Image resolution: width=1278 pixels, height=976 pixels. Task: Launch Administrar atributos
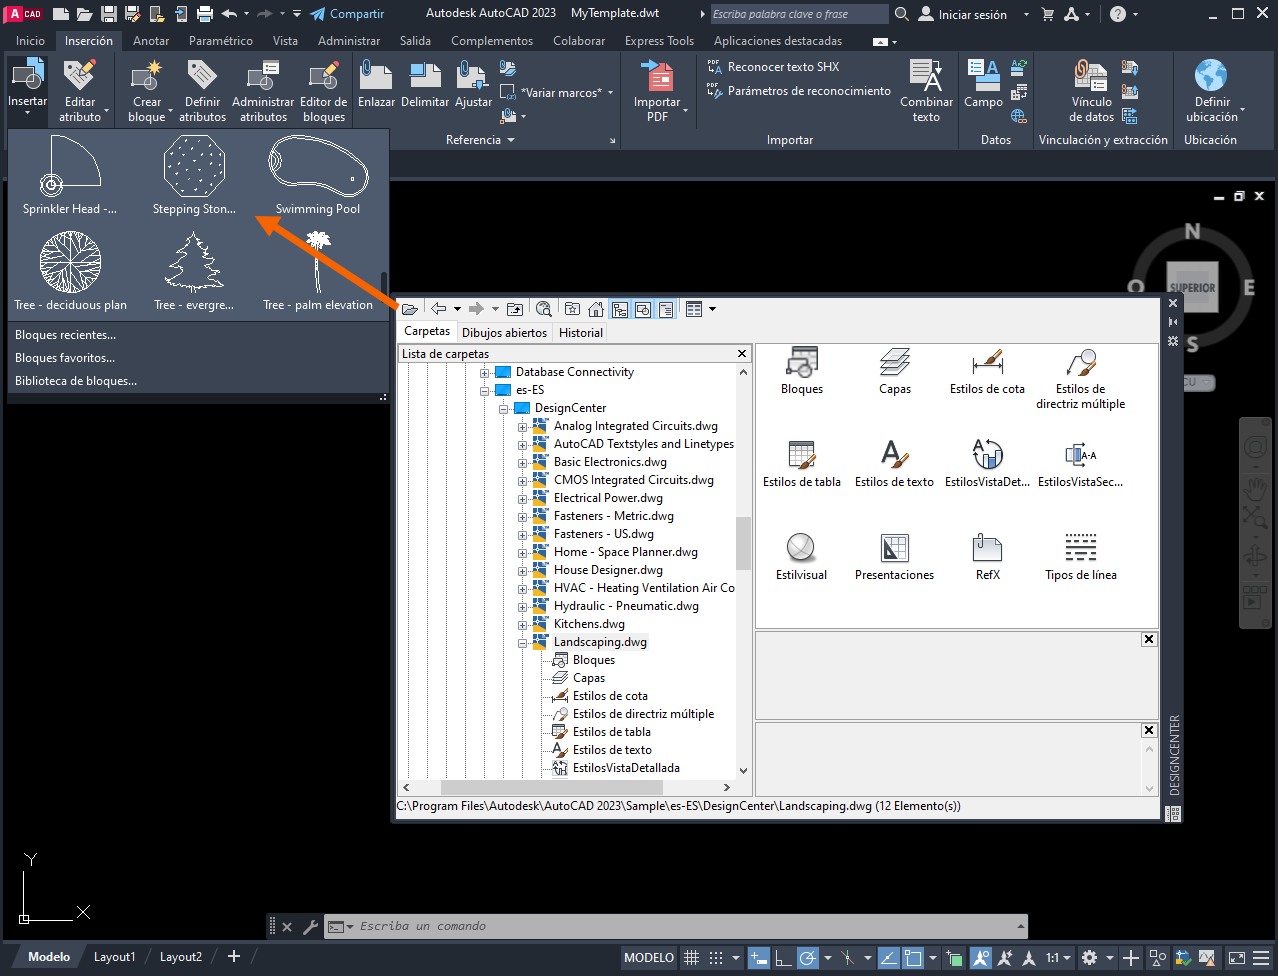click(263, 90)
